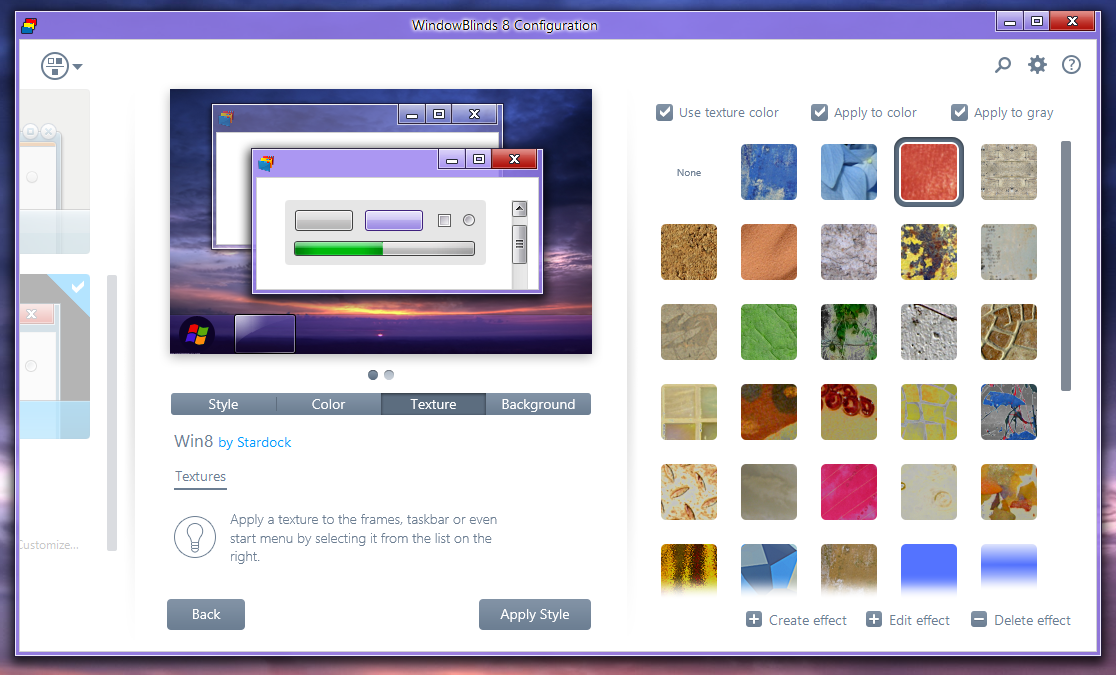Switch to the Style tab

(x=223, y=404)
